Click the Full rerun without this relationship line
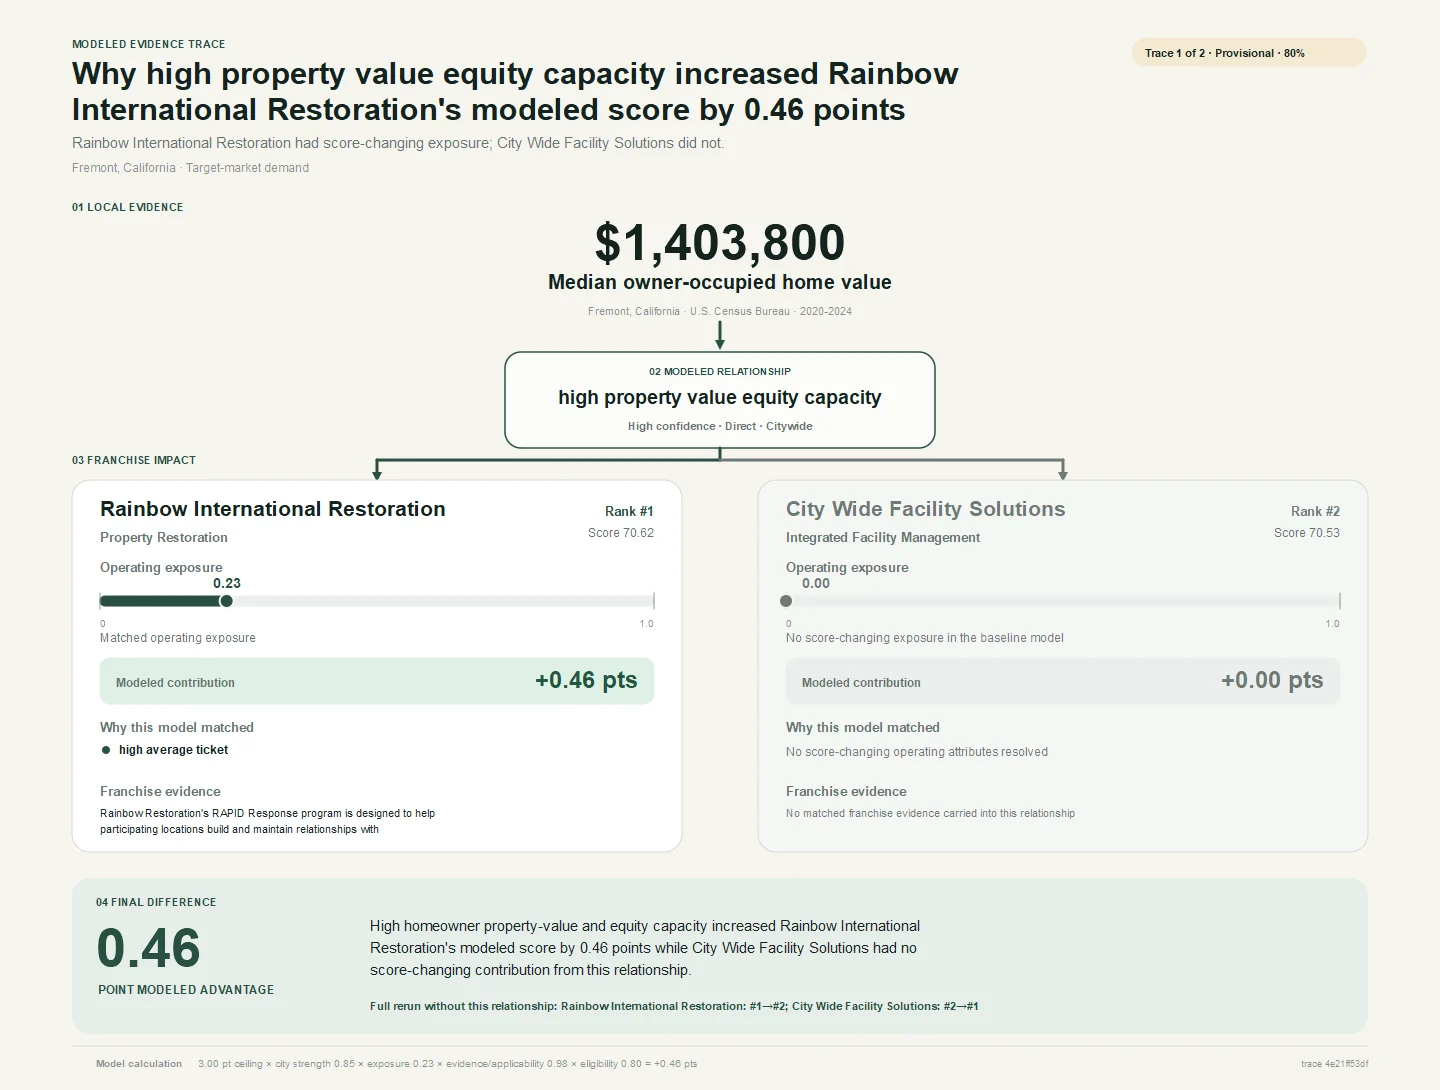Viewport: 1440px width, 1090px height. [674, 1006]
